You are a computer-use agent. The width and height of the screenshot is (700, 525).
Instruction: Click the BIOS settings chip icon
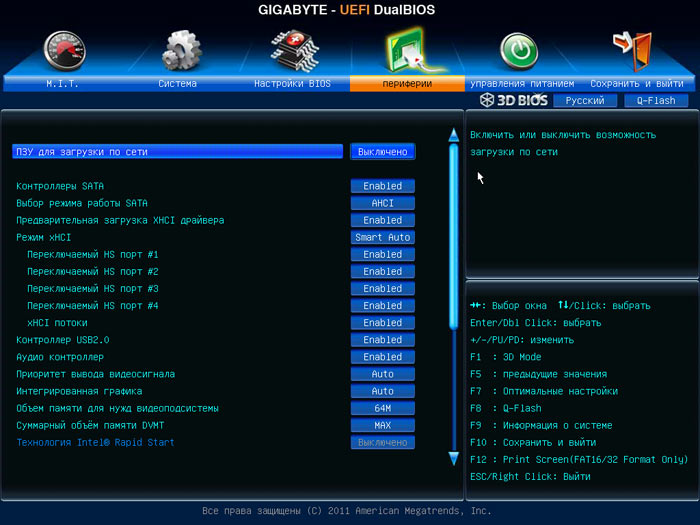tap(294, 50)
